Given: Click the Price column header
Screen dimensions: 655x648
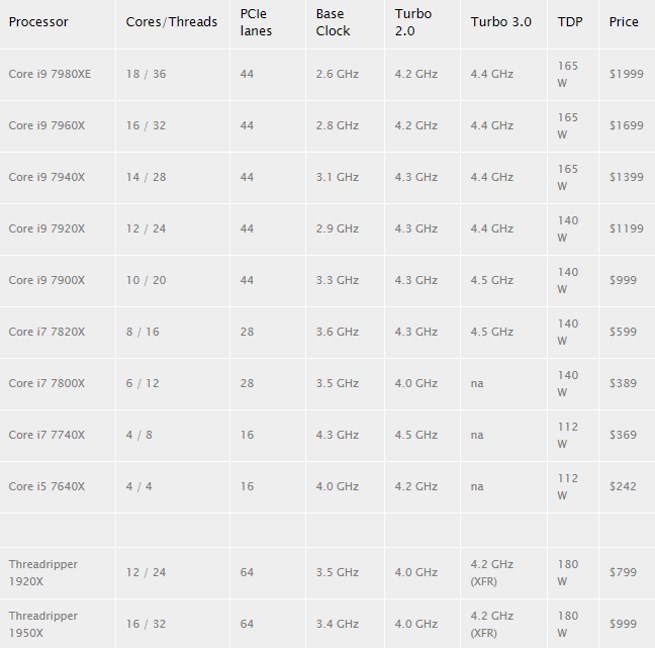Looking at the screenshot, I should [624, 22].
